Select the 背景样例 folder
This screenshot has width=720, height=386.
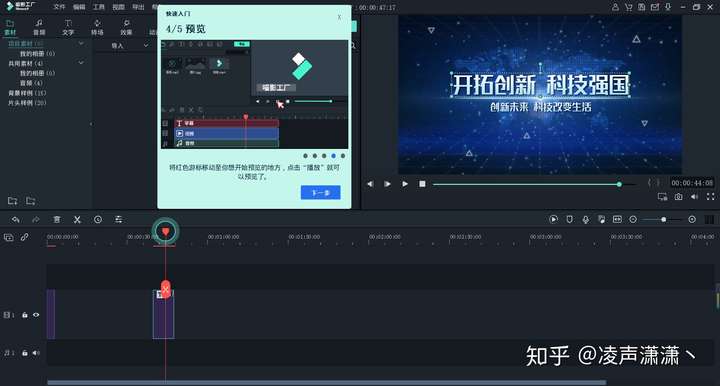click(27, 93)
